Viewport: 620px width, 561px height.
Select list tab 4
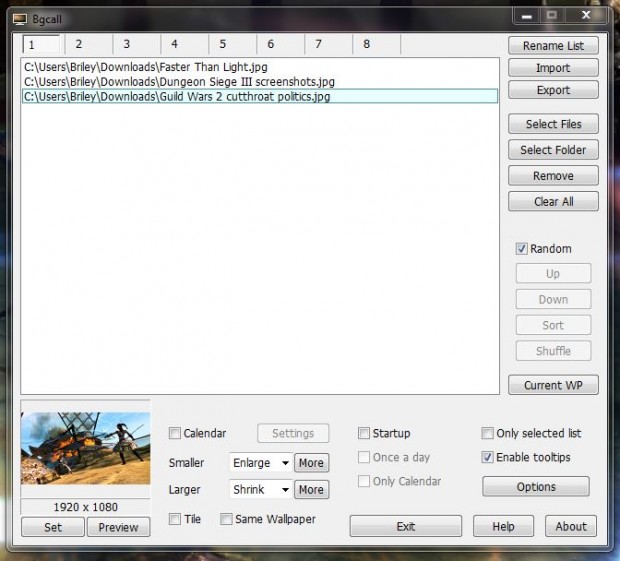(x=185, y=44)
